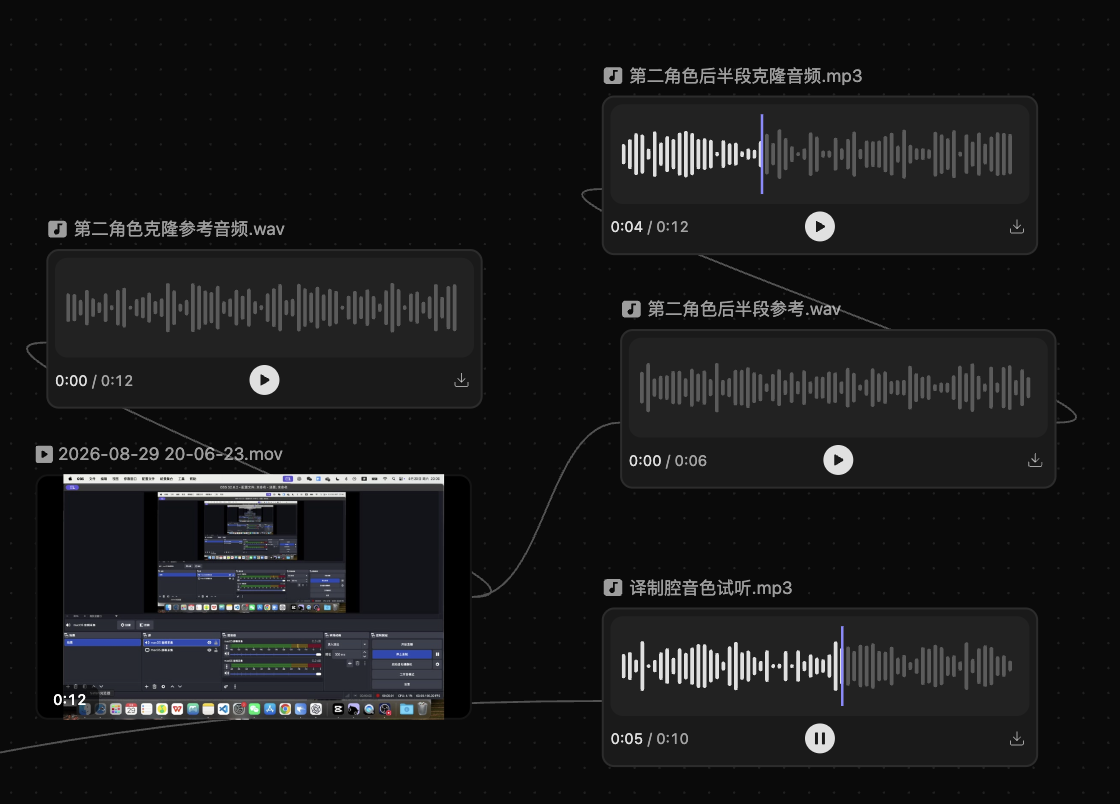Click 0:05 / 0:10 time readout
The width and height of the screenshot is (1120, 804).
point(649,738)
